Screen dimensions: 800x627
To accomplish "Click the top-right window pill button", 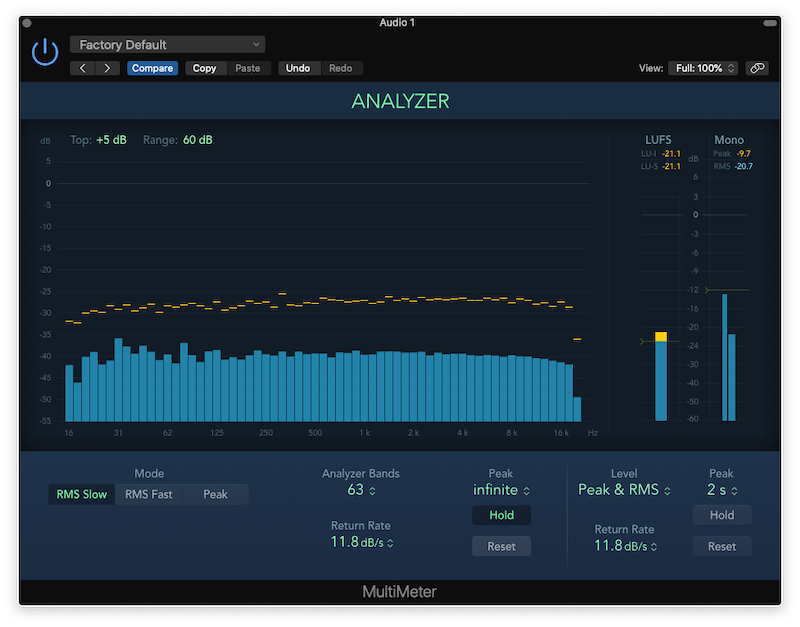I will coord(770,23).
